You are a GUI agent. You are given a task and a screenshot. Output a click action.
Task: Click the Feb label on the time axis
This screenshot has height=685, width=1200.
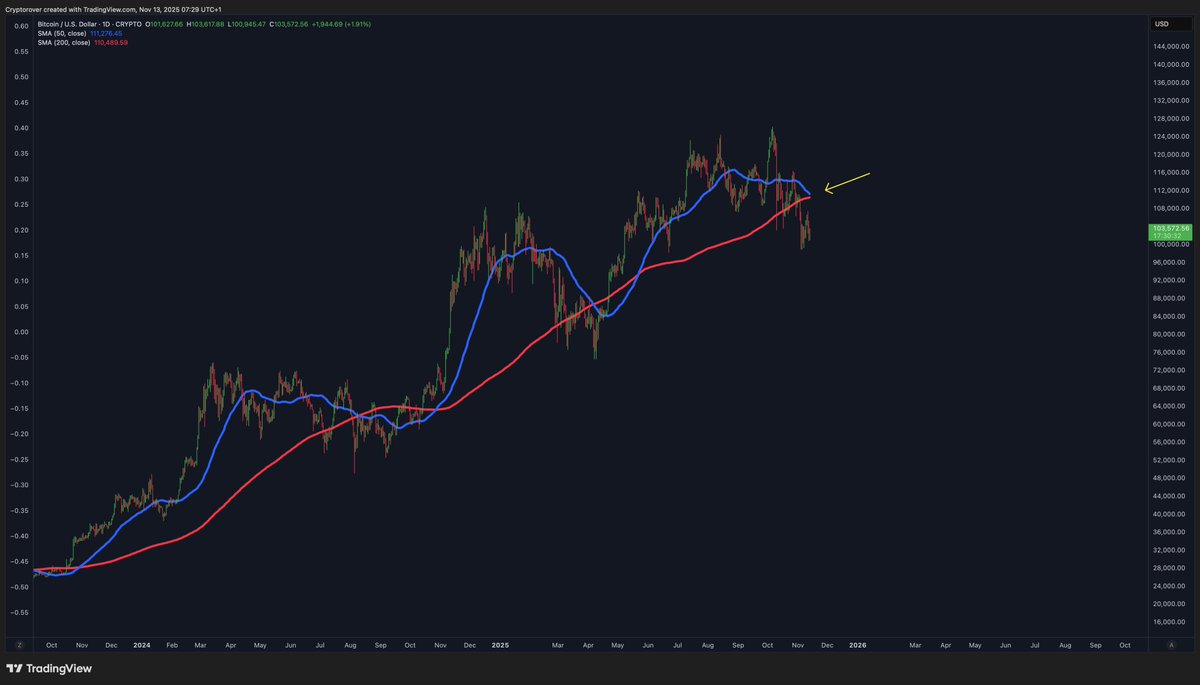pos(171,645)
